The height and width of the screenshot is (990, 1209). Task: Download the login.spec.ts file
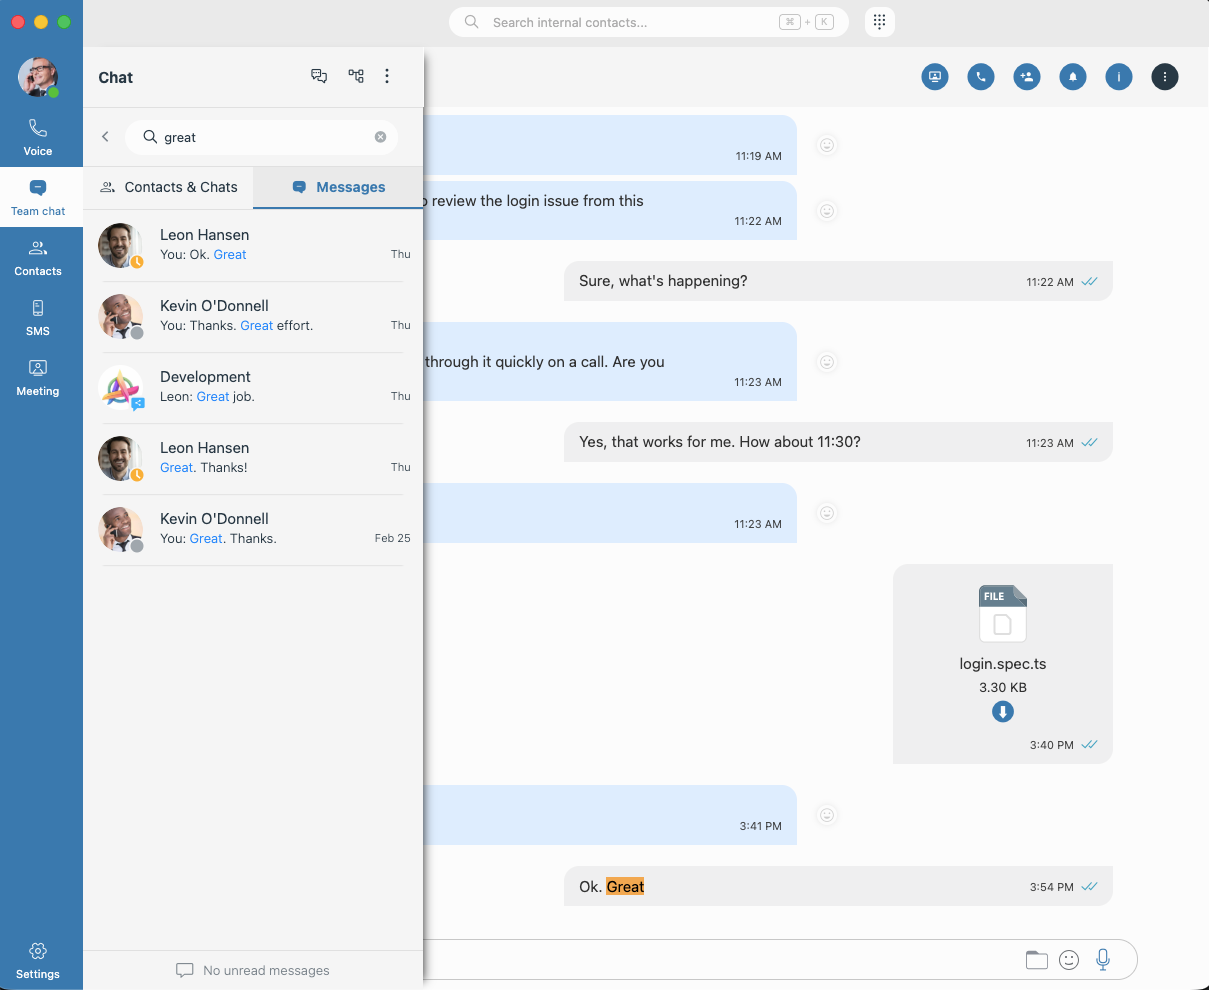(x=1002, y=712)
